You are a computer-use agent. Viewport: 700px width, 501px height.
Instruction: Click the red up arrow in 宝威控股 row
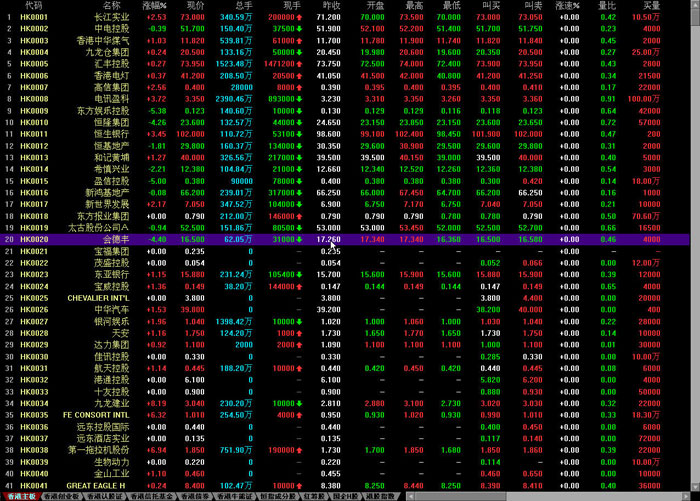[299, 286]
